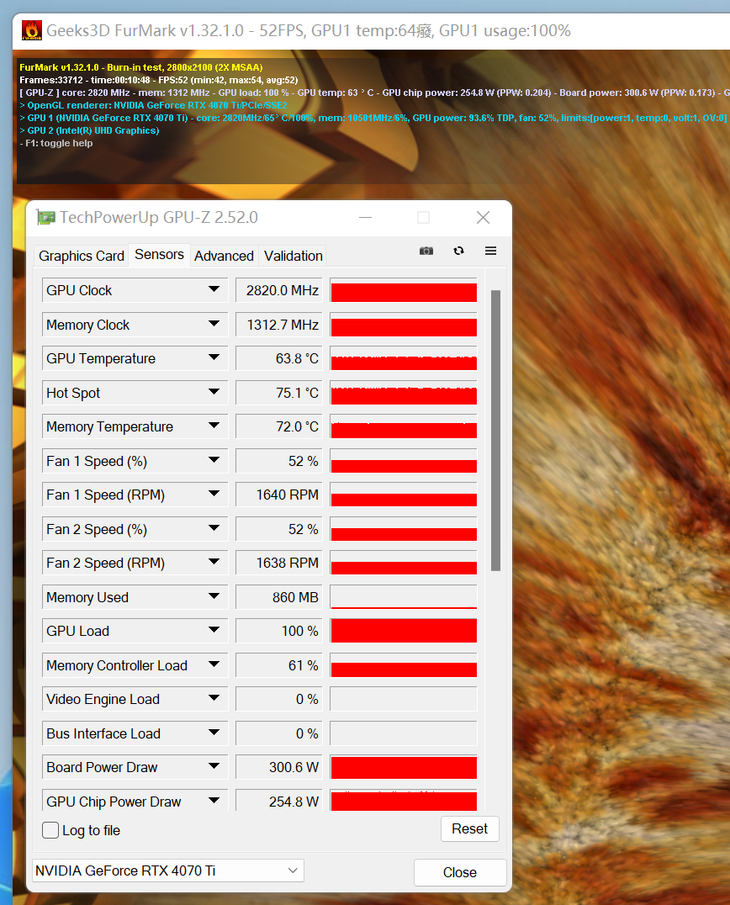Click the 63.8 °C GPU Temperature value
The width and height of the screenshot is (730, 905).
[280, 358]
